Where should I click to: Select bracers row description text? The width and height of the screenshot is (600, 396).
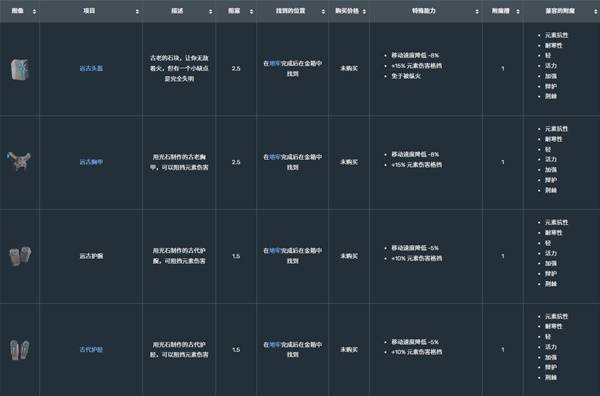[x=179, y=256]
